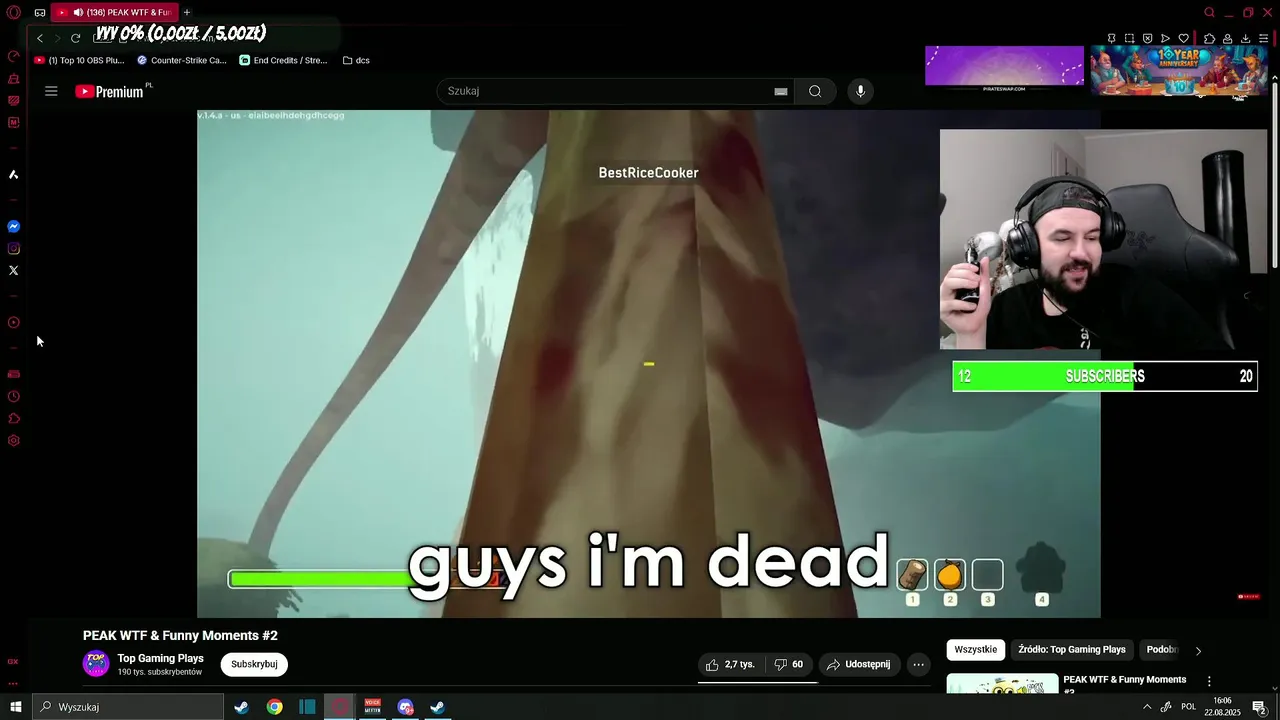Open Voicemeeter from the taskbar
This screenshot has width=1280, height=720.
(373, 707)
